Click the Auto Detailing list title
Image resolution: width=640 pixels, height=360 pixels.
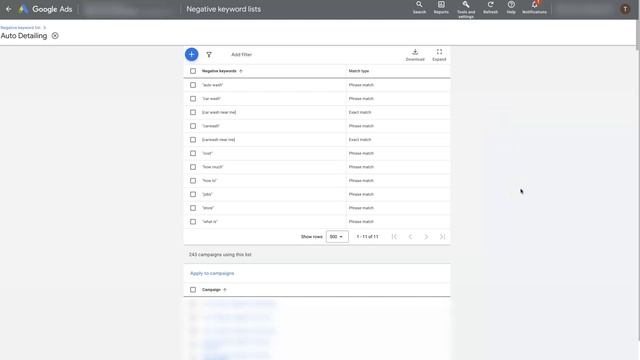(24, 36)
